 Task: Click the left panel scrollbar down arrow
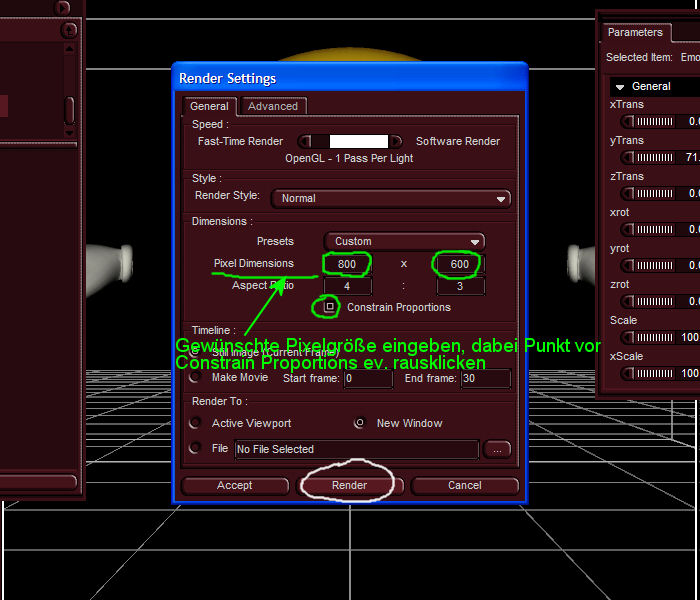(69, 132)
